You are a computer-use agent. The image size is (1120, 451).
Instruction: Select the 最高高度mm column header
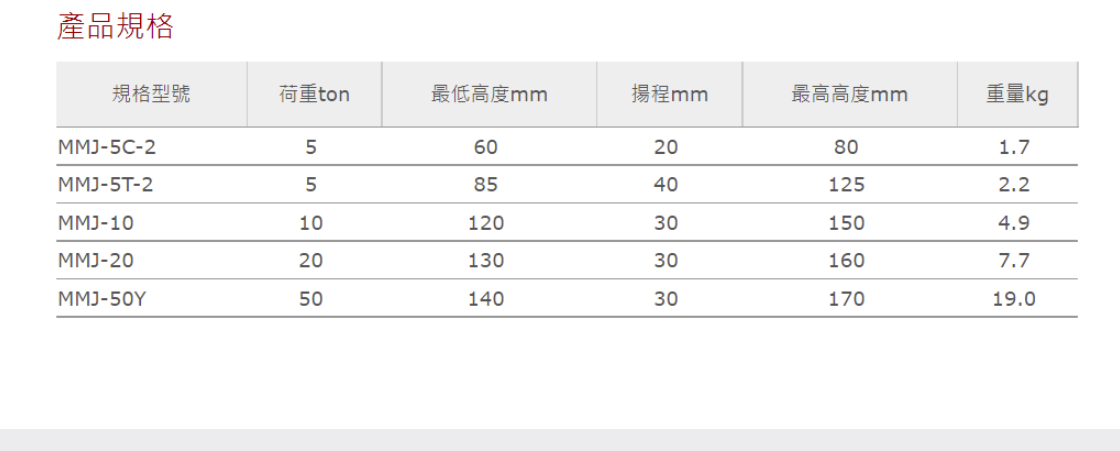pos(849,95)
